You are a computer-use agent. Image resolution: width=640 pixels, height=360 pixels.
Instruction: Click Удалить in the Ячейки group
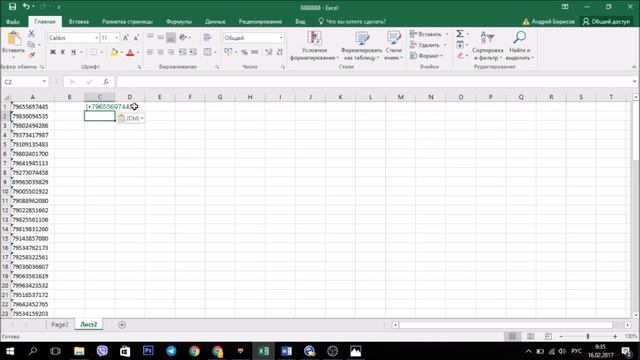point(428,45)
